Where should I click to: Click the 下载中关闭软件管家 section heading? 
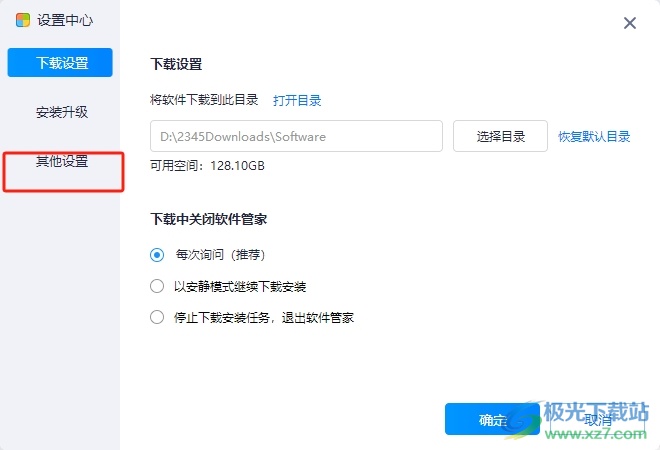tap(208, 218)
